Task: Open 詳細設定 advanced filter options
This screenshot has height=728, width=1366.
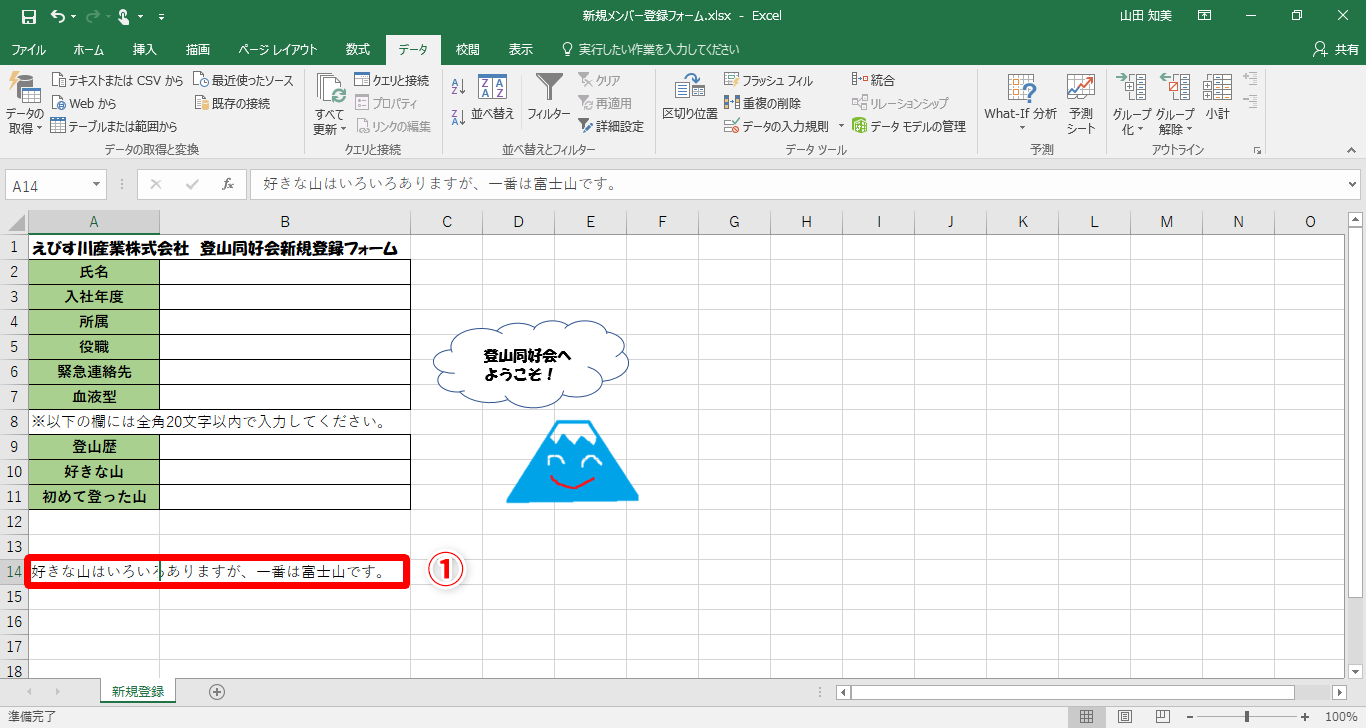Action: (x=611, y=126)
